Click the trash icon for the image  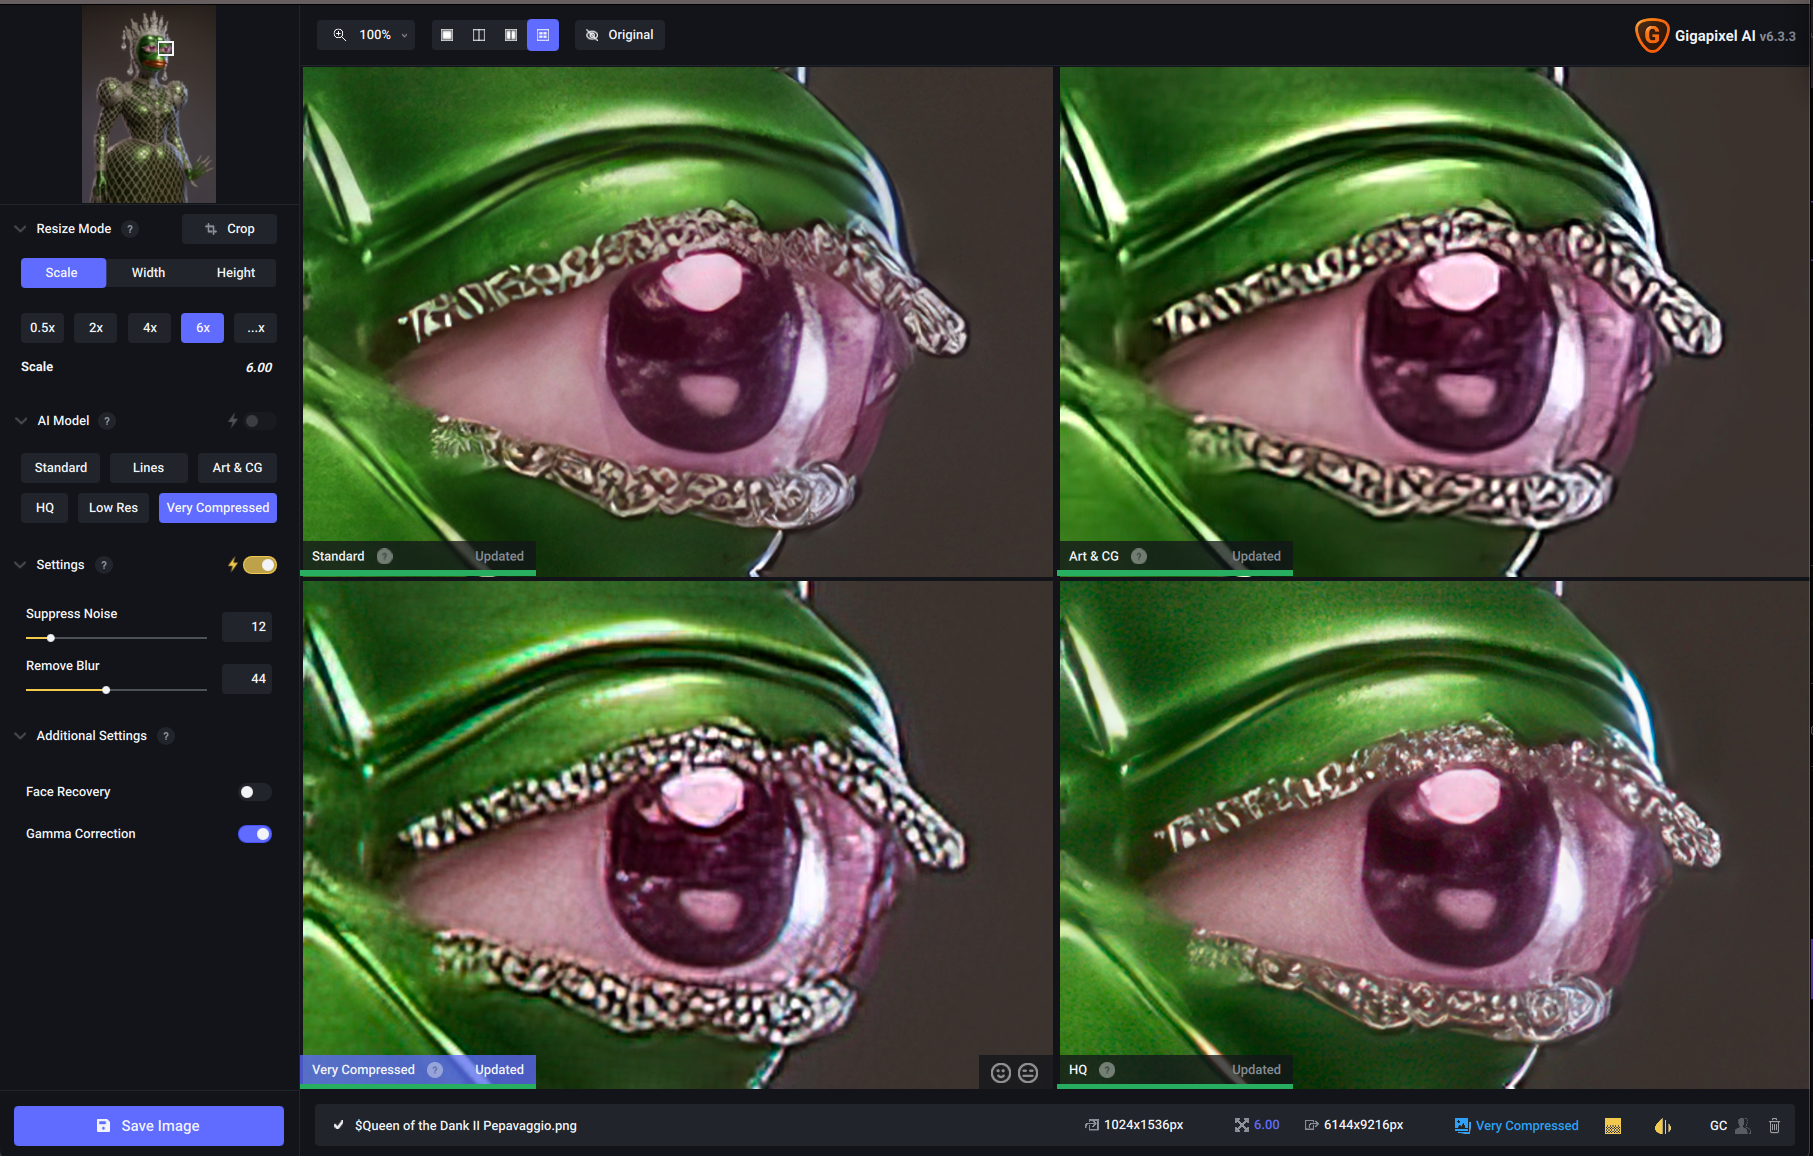(1775, 1126)
